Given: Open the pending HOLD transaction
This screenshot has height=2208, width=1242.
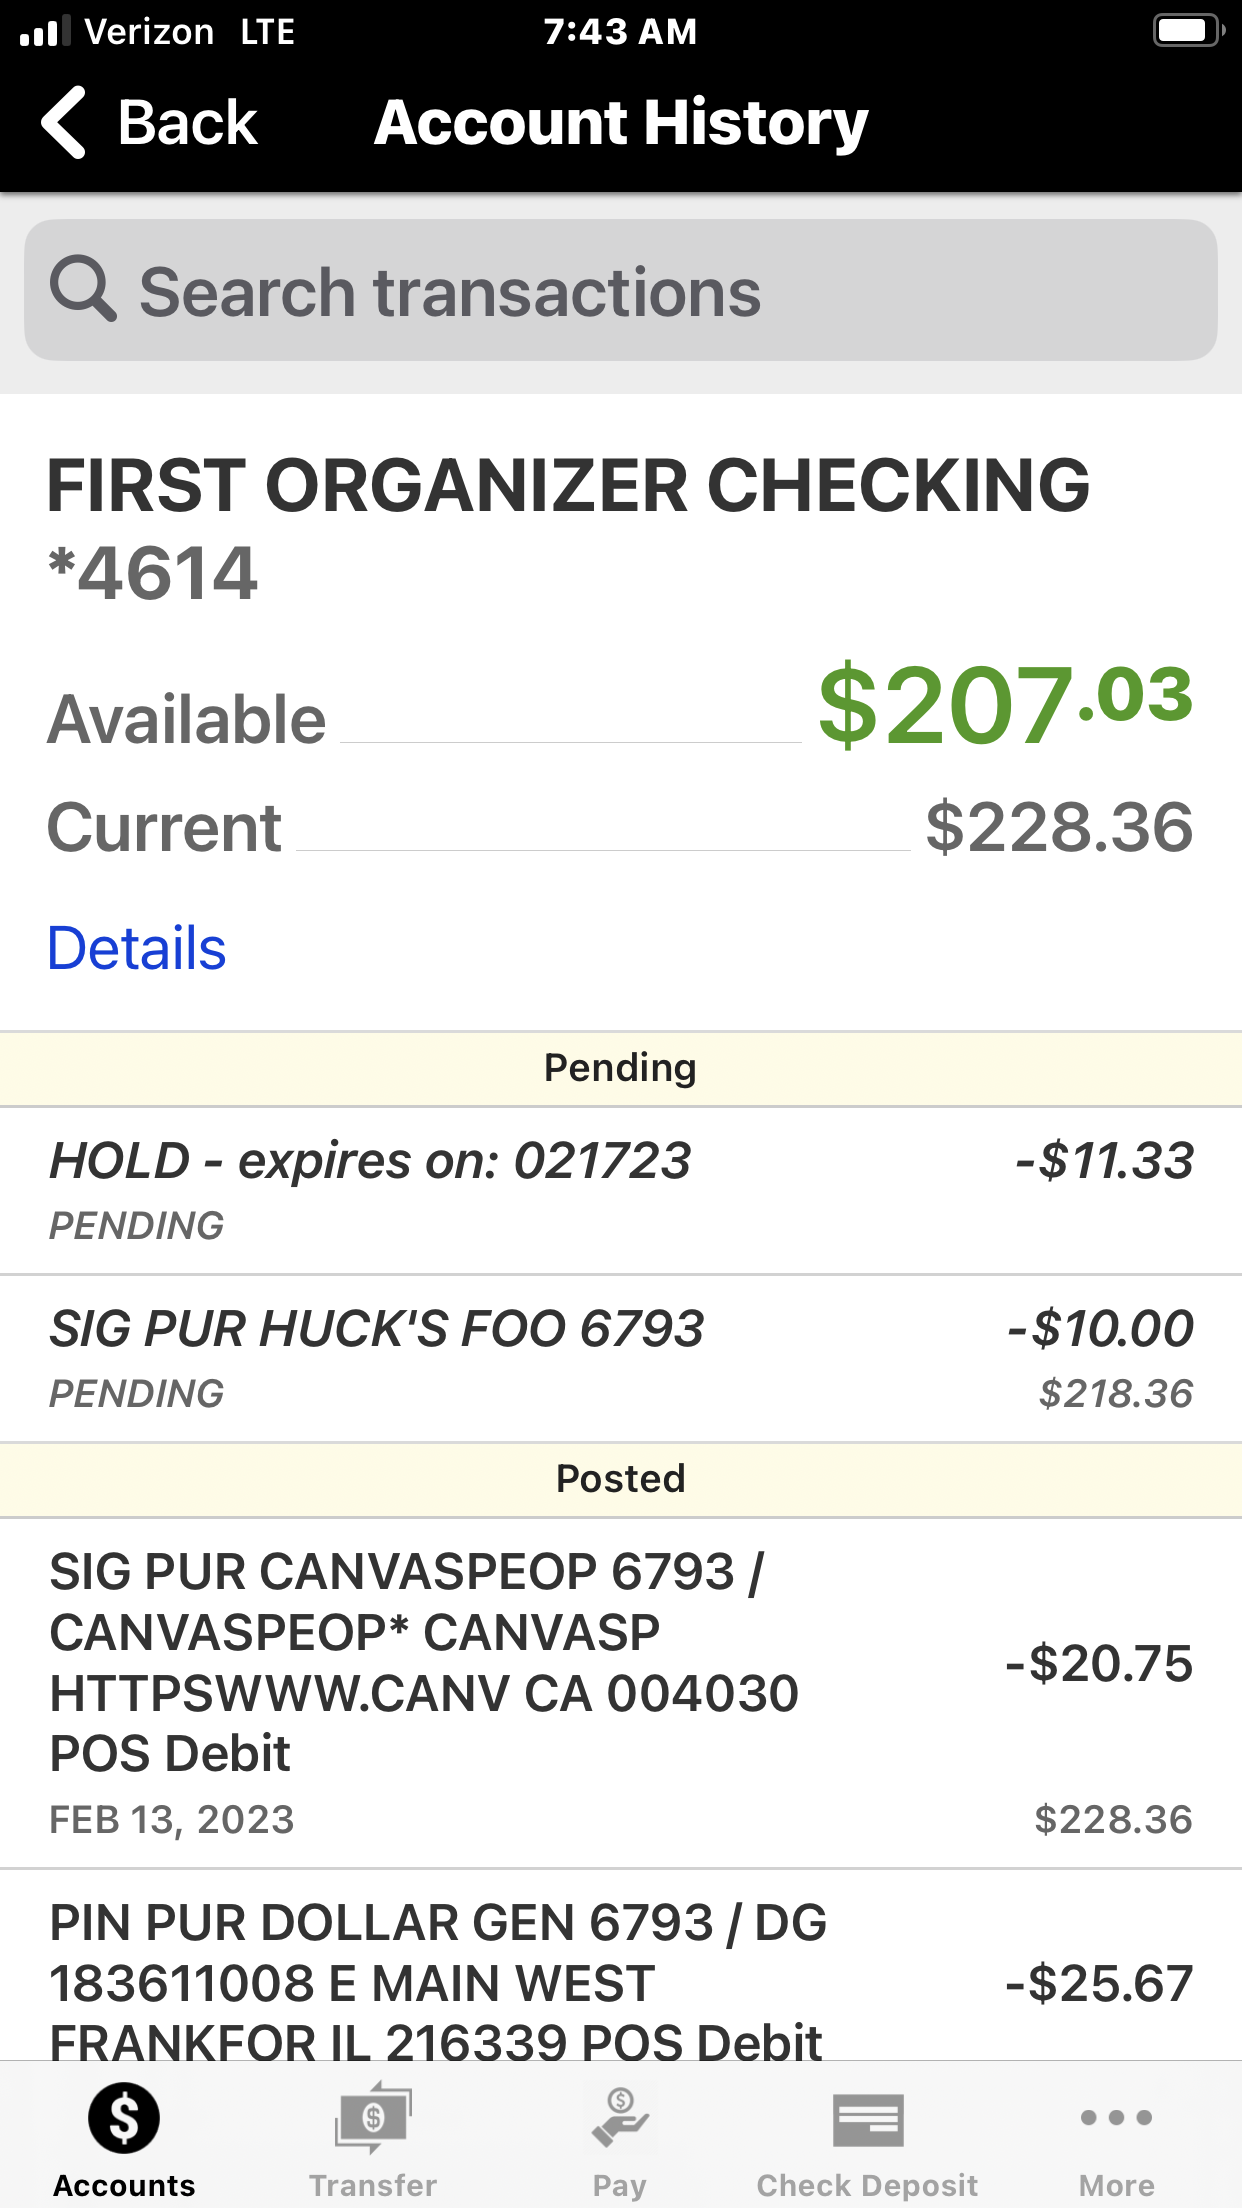Looking at the screenshot, I should click(x=620, y=1190).
